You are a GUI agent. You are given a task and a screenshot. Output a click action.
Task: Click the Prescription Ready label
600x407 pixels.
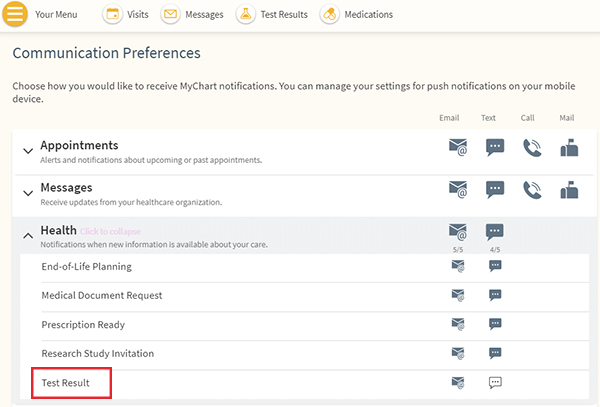coord(83,325)
